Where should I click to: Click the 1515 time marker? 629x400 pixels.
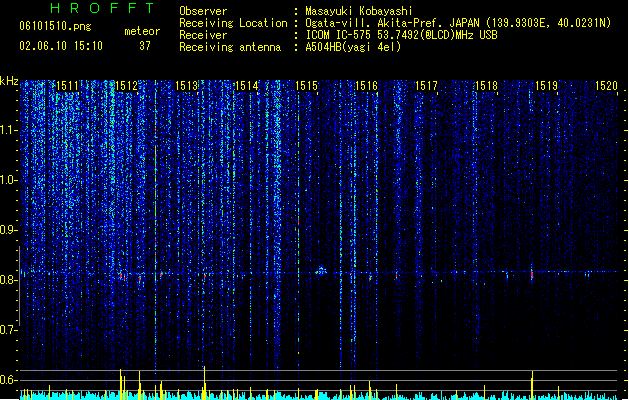pos(306,86)
